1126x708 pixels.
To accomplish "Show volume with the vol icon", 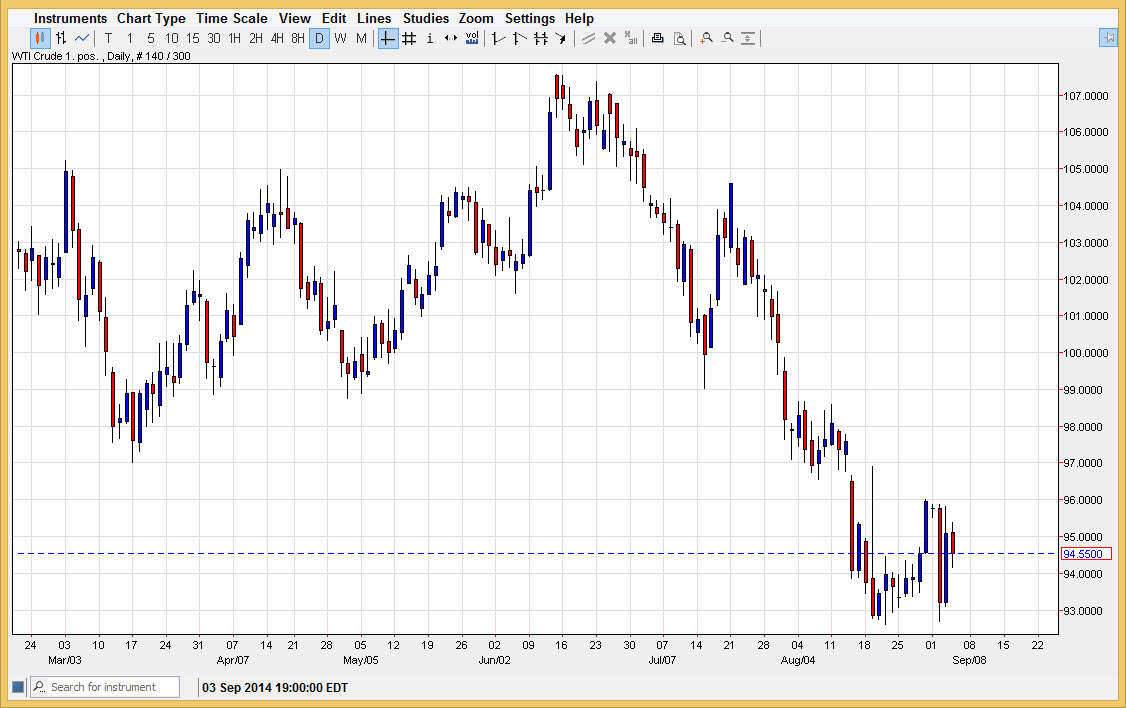I will (x=471, y=38).
